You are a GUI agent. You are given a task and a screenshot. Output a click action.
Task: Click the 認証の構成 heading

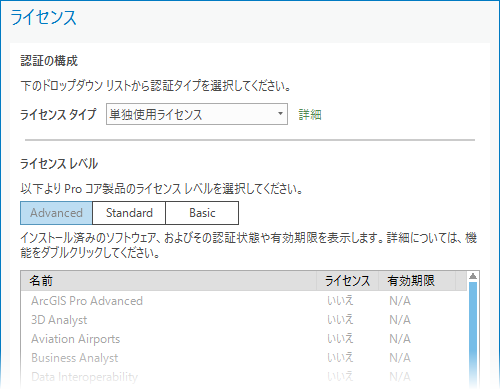(49, 61)
